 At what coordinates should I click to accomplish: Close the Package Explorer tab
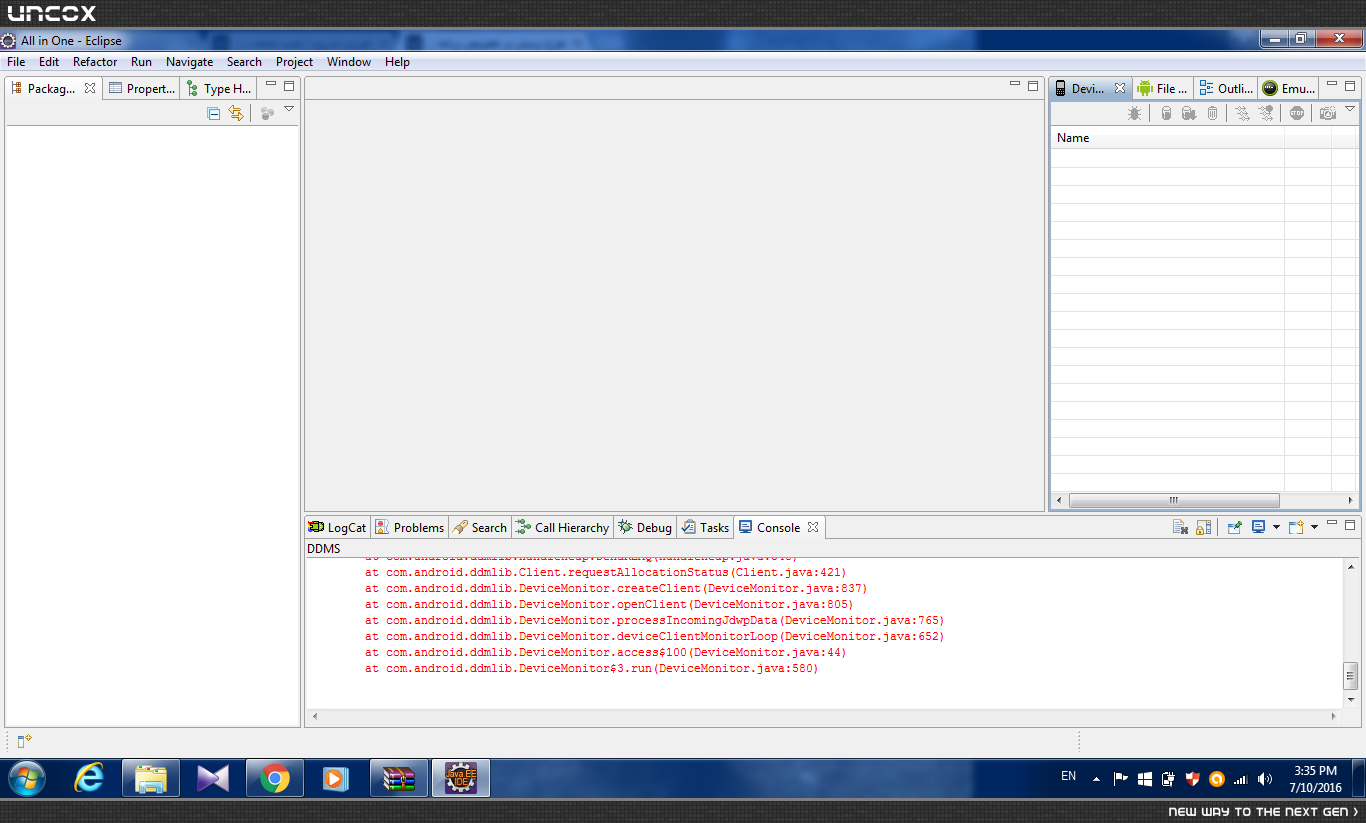[x=90, y=88]
